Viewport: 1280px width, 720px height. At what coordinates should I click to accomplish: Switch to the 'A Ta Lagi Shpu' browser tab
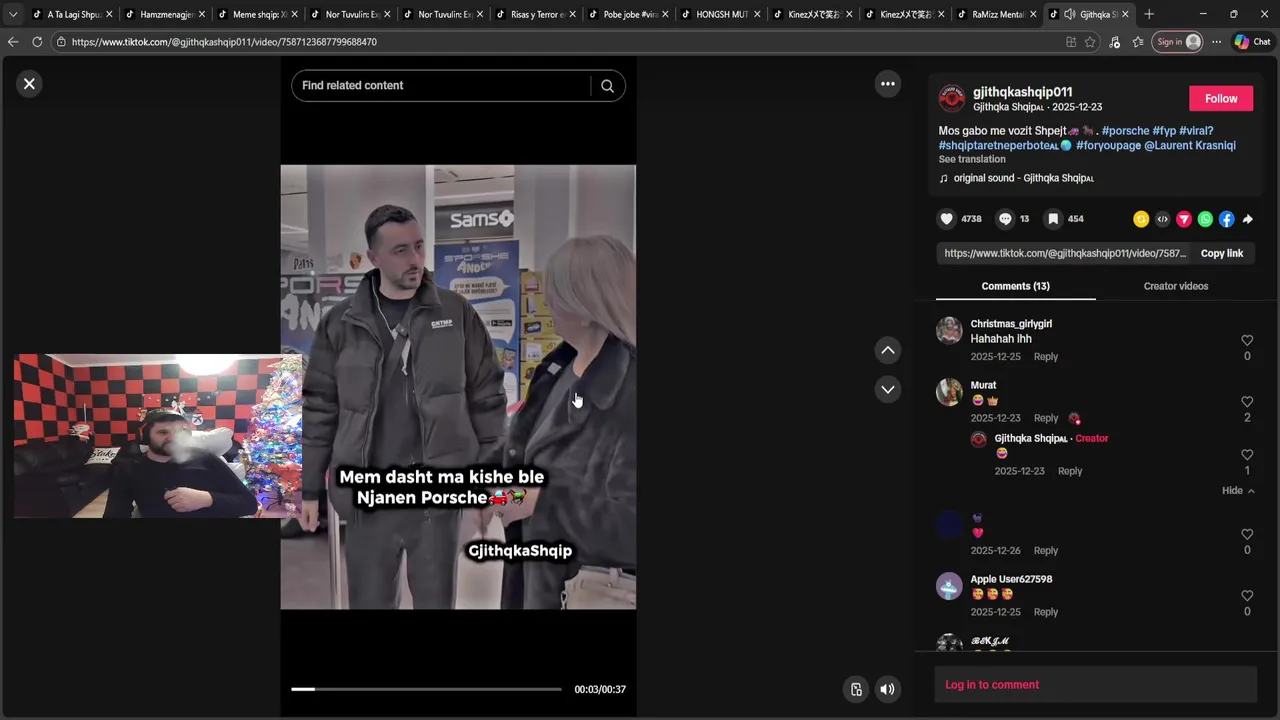pos(74,15)
